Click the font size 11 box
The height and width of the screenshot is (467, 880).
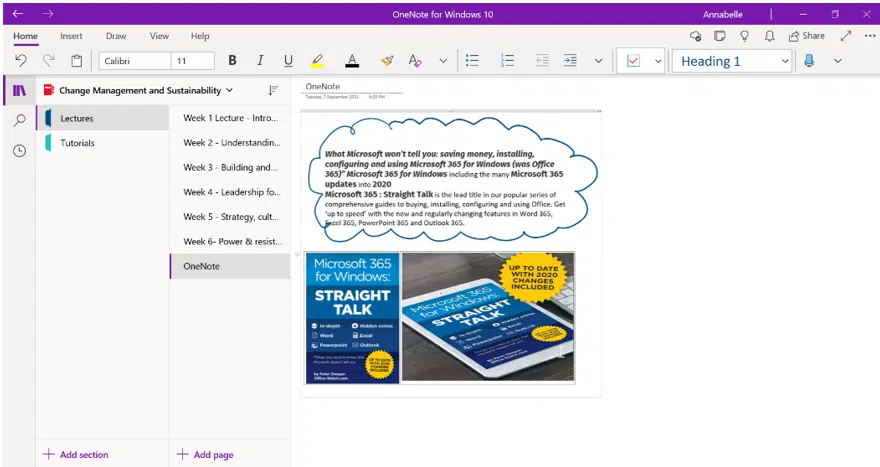(x=192, y=61)
